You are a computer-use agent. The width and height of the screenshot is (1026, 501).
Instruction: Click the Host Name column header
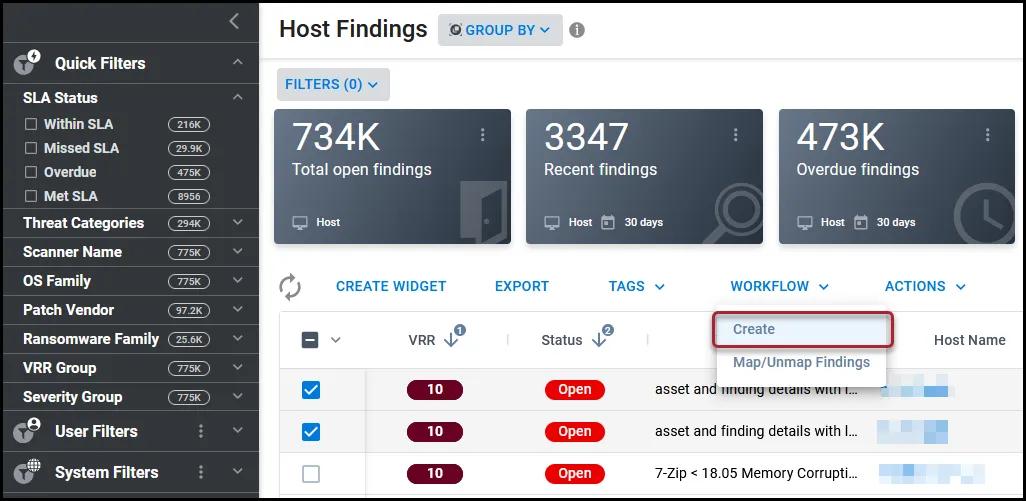click(x=969, y=340)
